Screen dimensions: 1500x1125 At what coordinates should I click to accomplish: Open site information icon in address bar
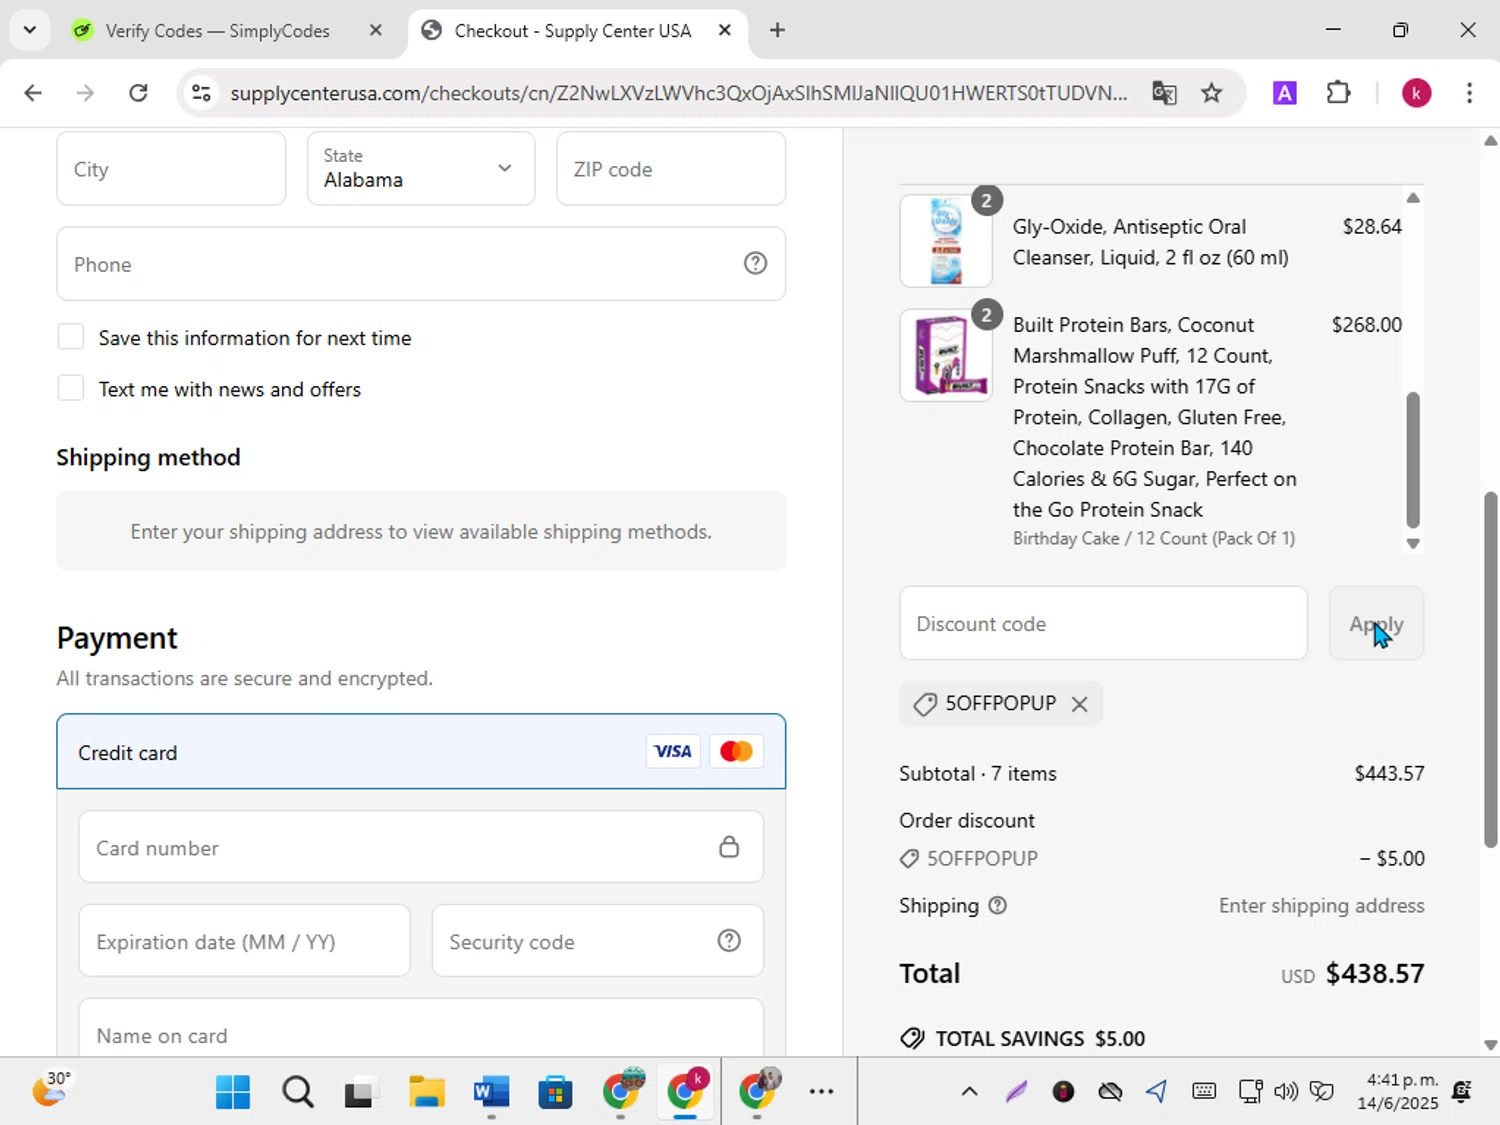point(201,93)
